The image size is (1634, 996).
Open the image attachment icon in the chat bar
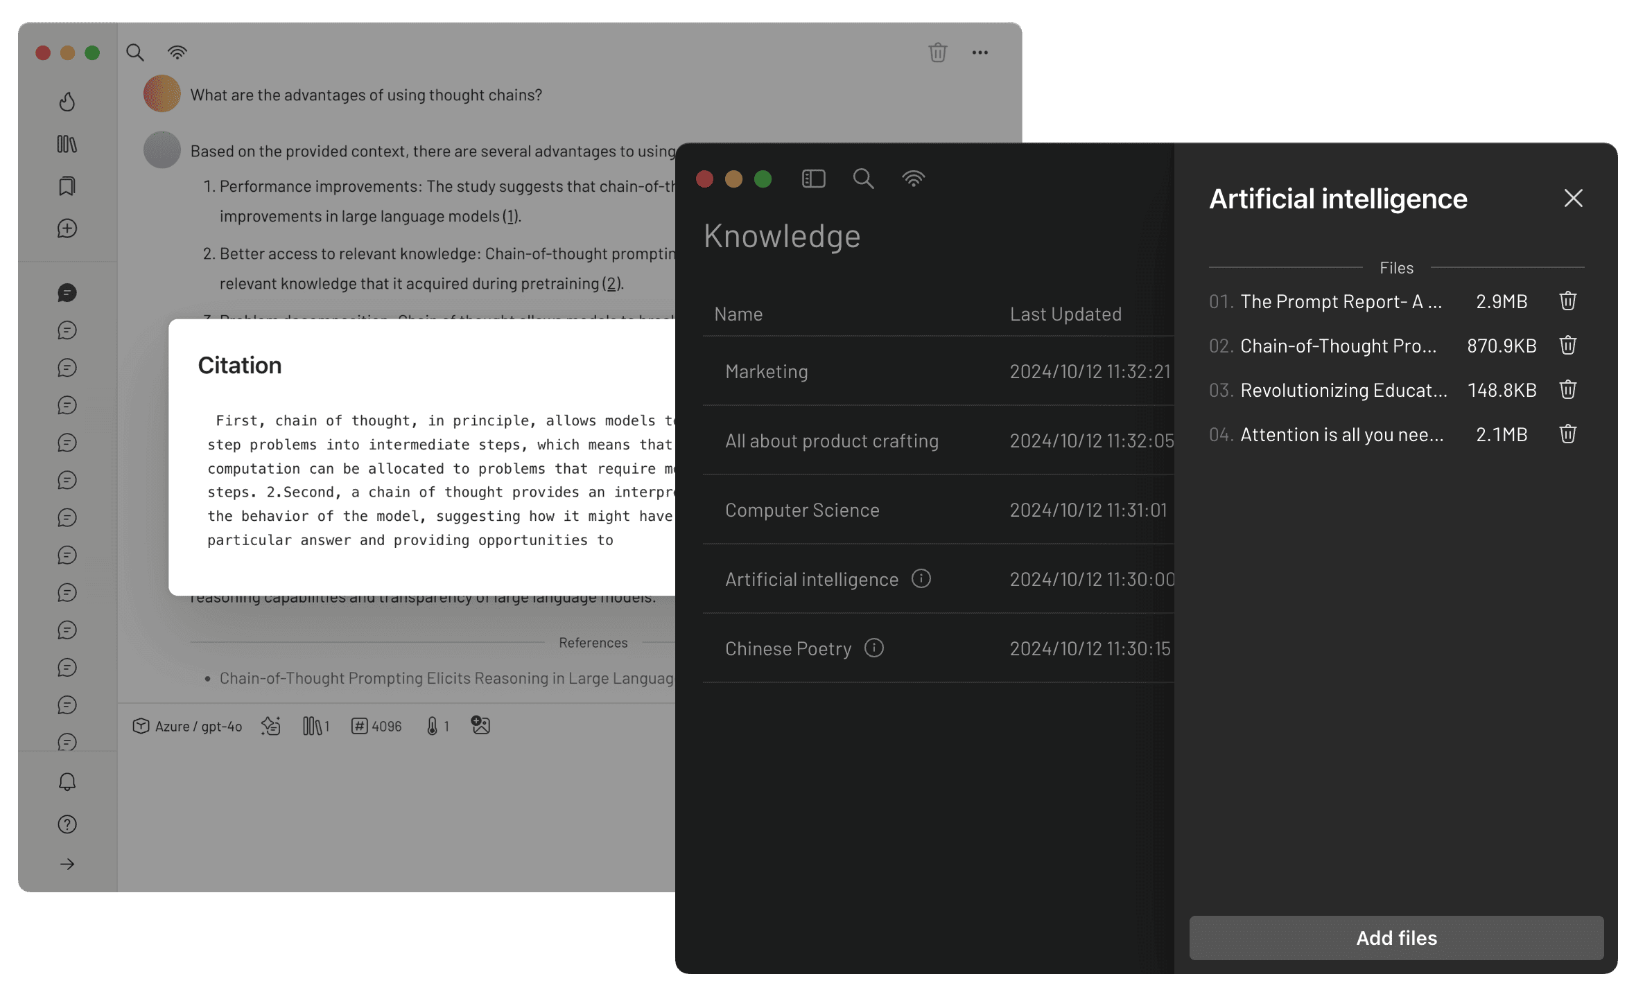[480, 725]
